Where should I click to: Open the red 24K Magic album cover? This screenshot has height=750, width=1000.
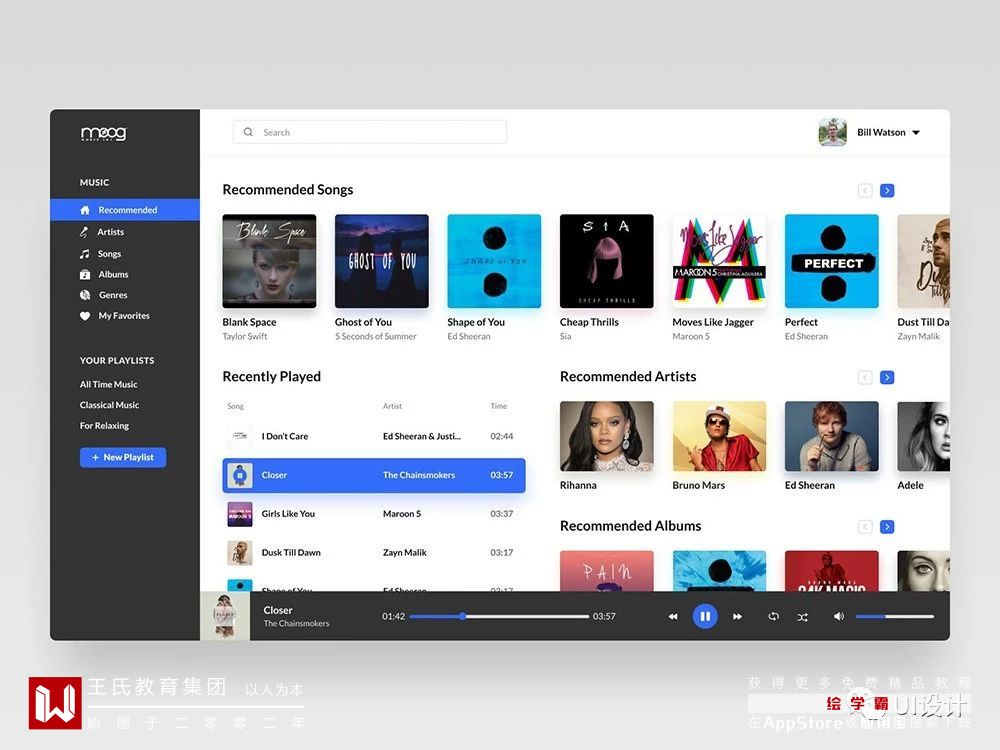click(832, 571)
